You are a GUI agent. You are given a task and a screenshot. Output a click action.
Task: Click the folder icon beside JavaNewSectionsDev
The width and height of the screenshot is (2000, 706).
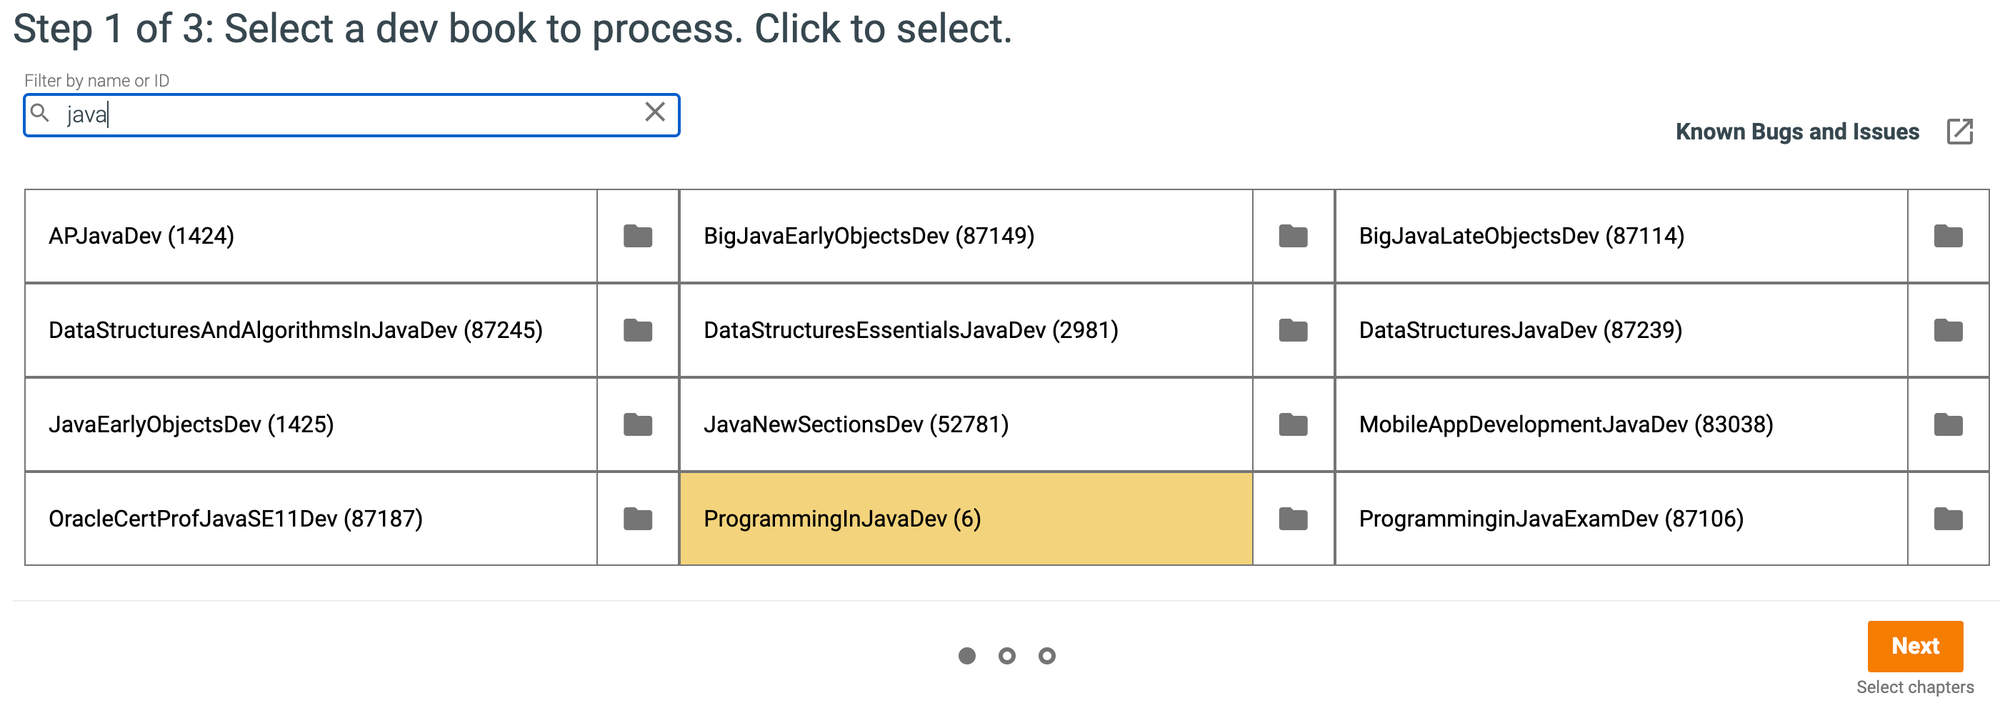click(x=1294, y=424)
